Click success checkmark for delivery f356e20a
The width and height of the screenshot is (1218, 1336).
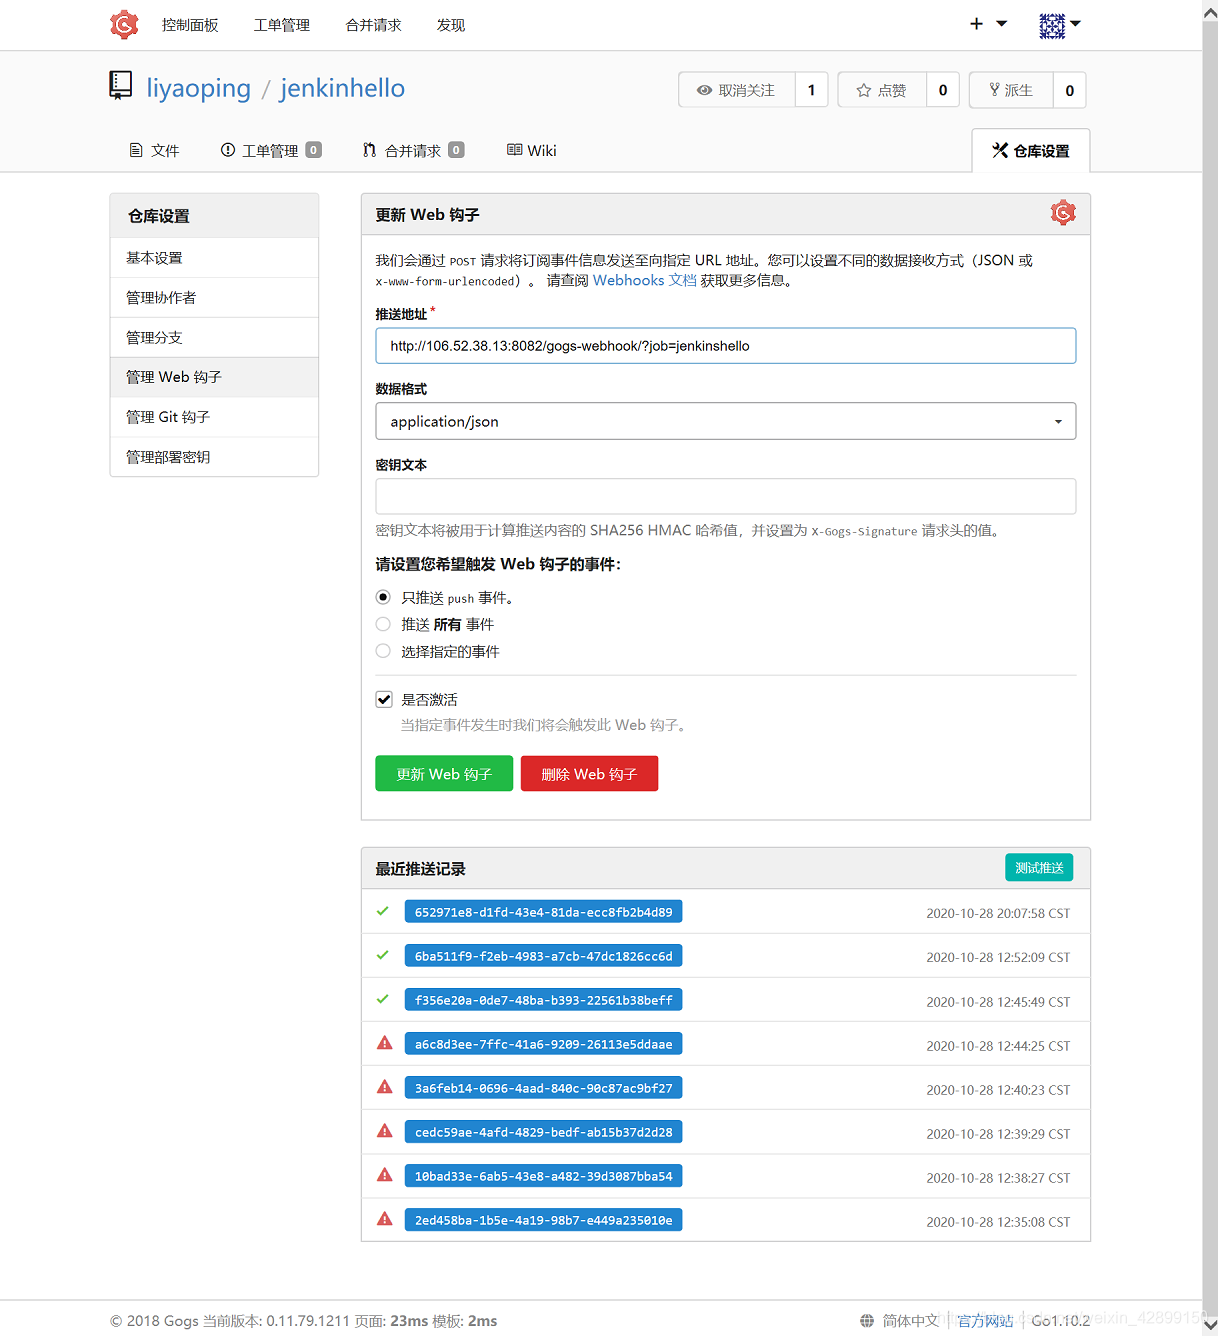point(383,999)
